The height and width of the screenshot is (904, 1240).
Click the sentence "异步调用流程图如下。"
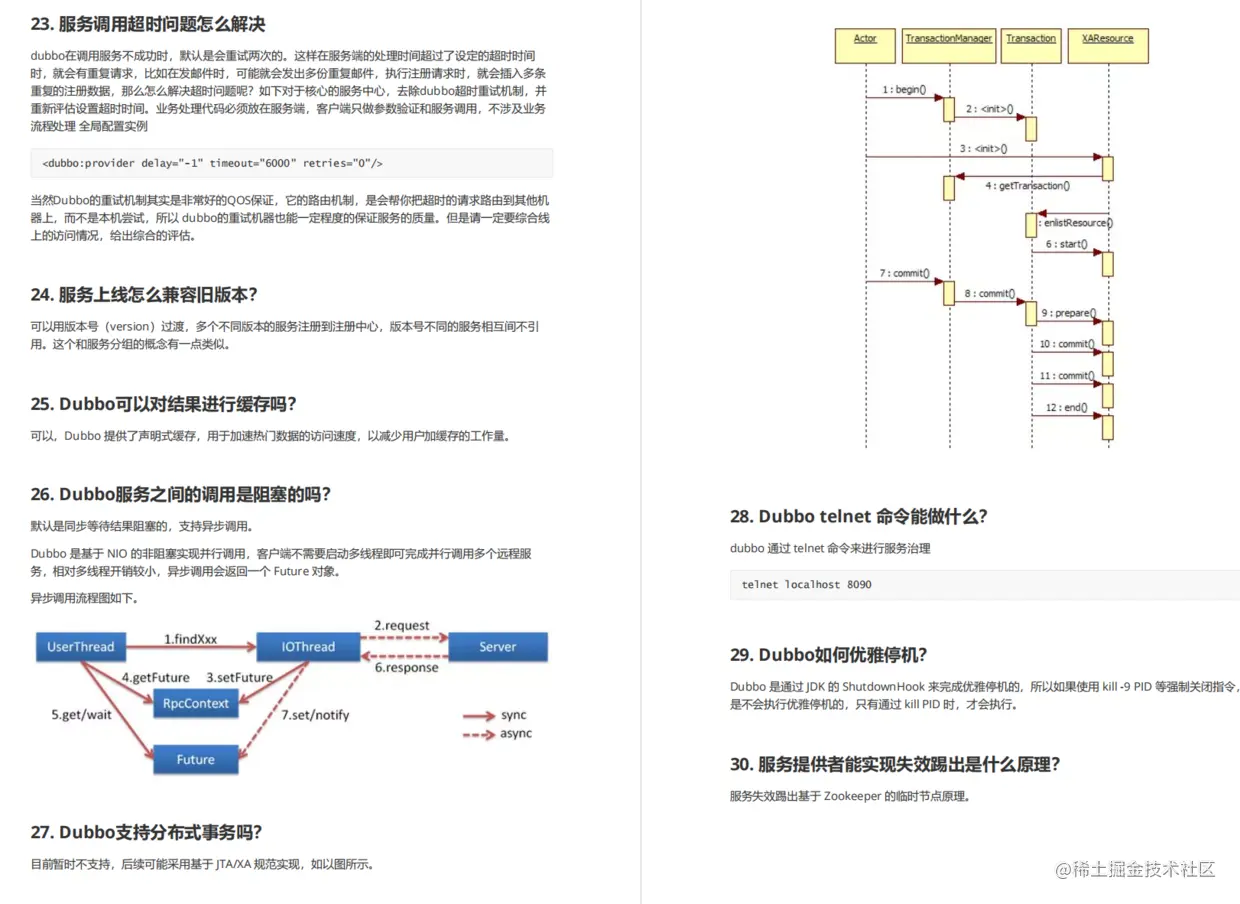point(85,598)
